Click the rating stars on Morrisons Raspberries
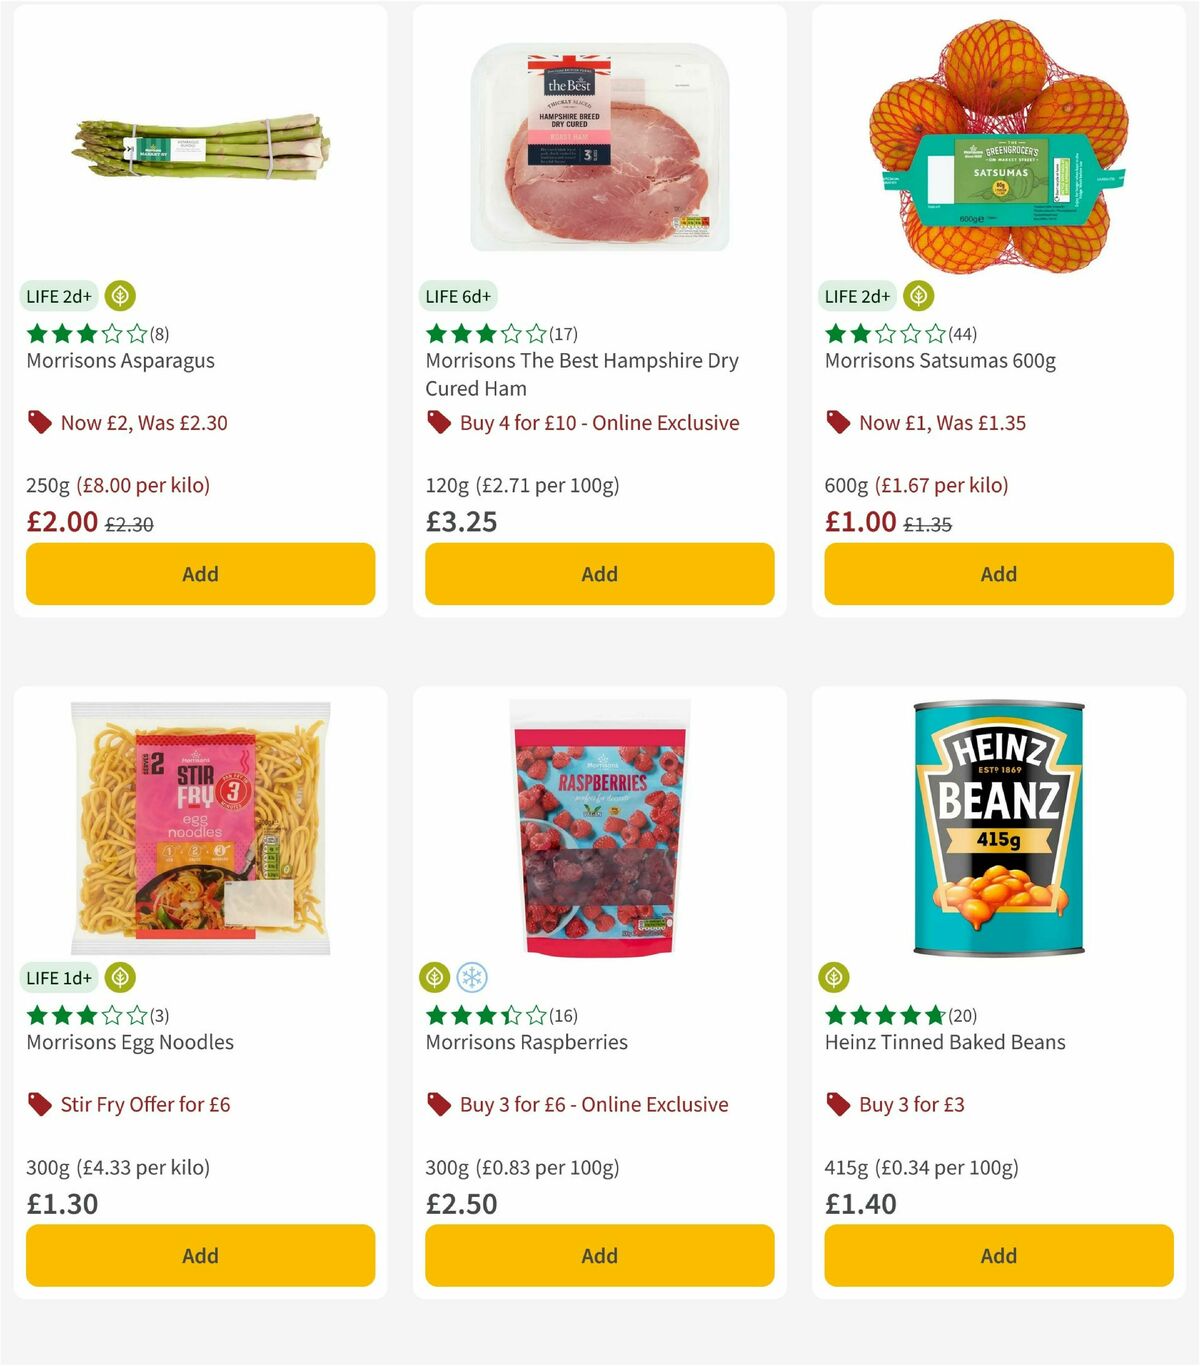Viewport: 1200px width, 1366px height. tap(485, 1014)
